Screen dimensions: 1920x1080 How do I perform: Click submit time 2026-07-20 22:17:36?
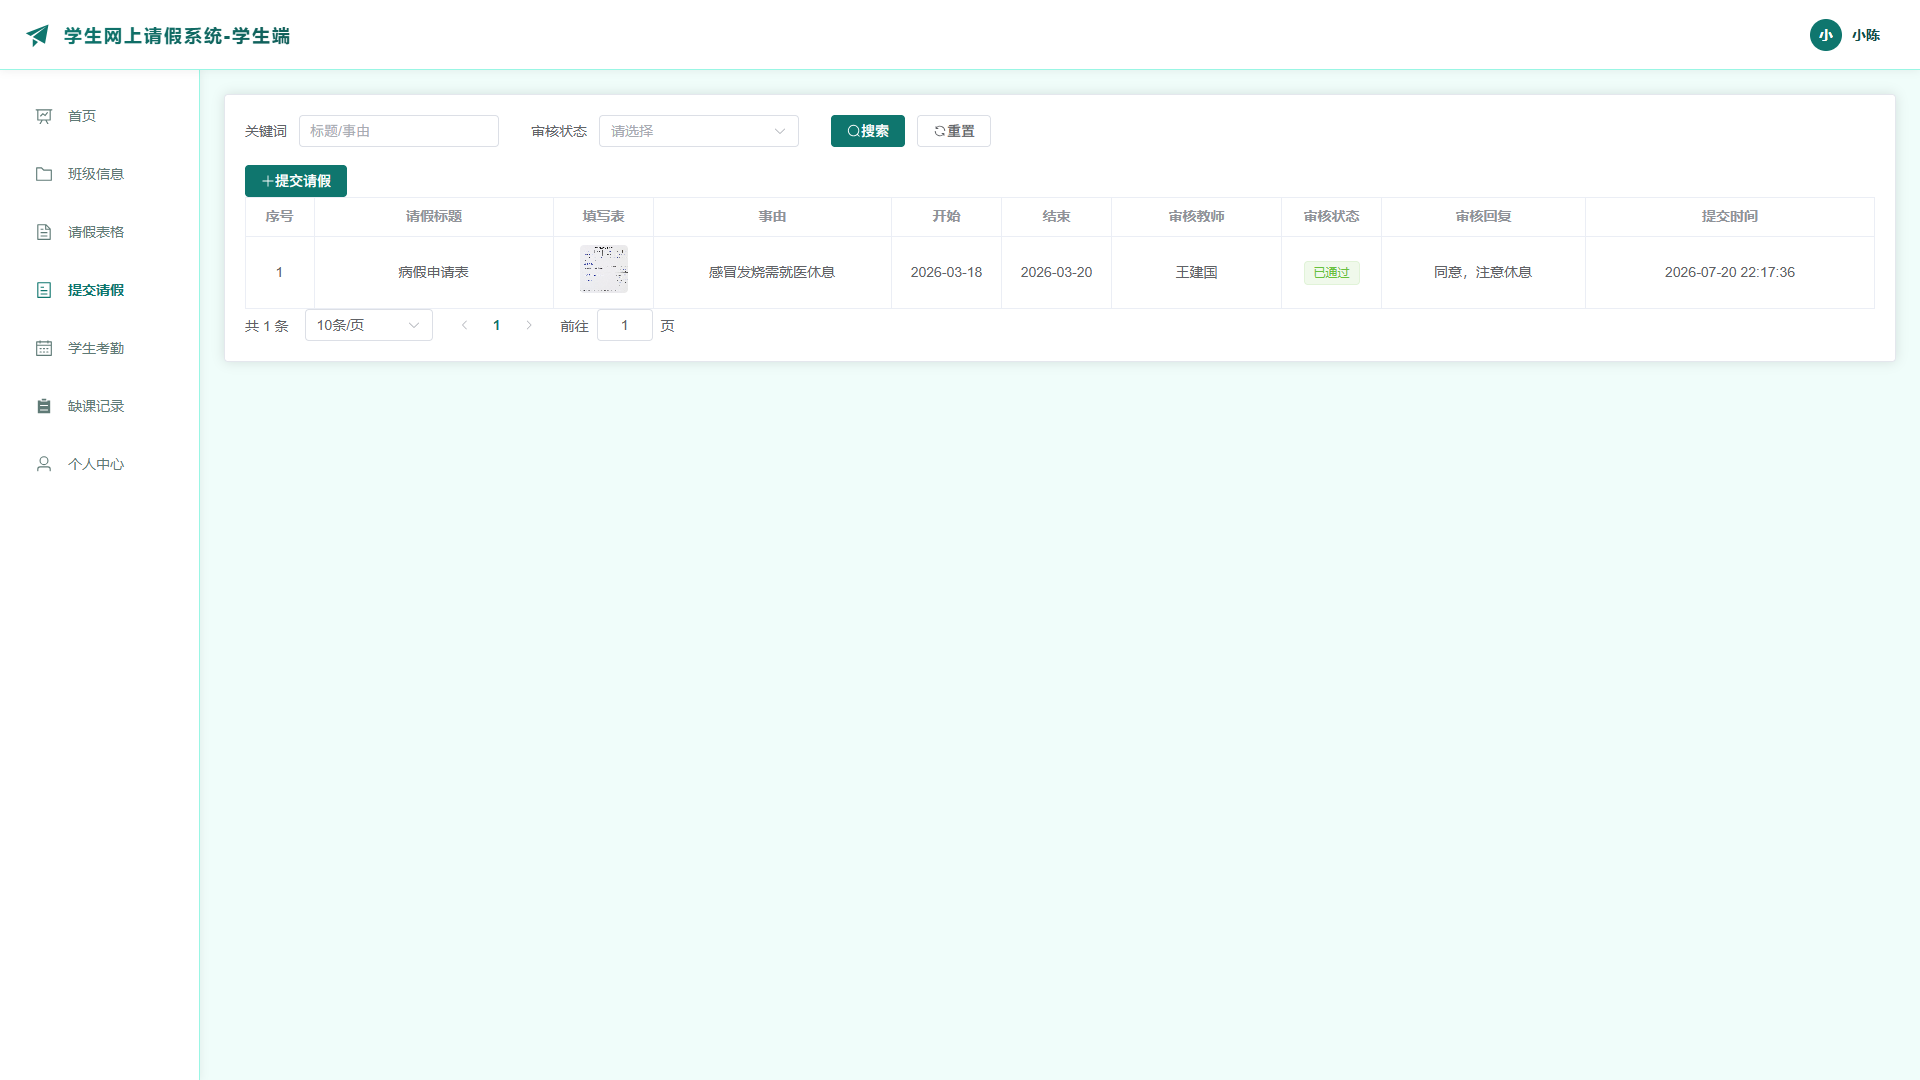pos(1730,272)
